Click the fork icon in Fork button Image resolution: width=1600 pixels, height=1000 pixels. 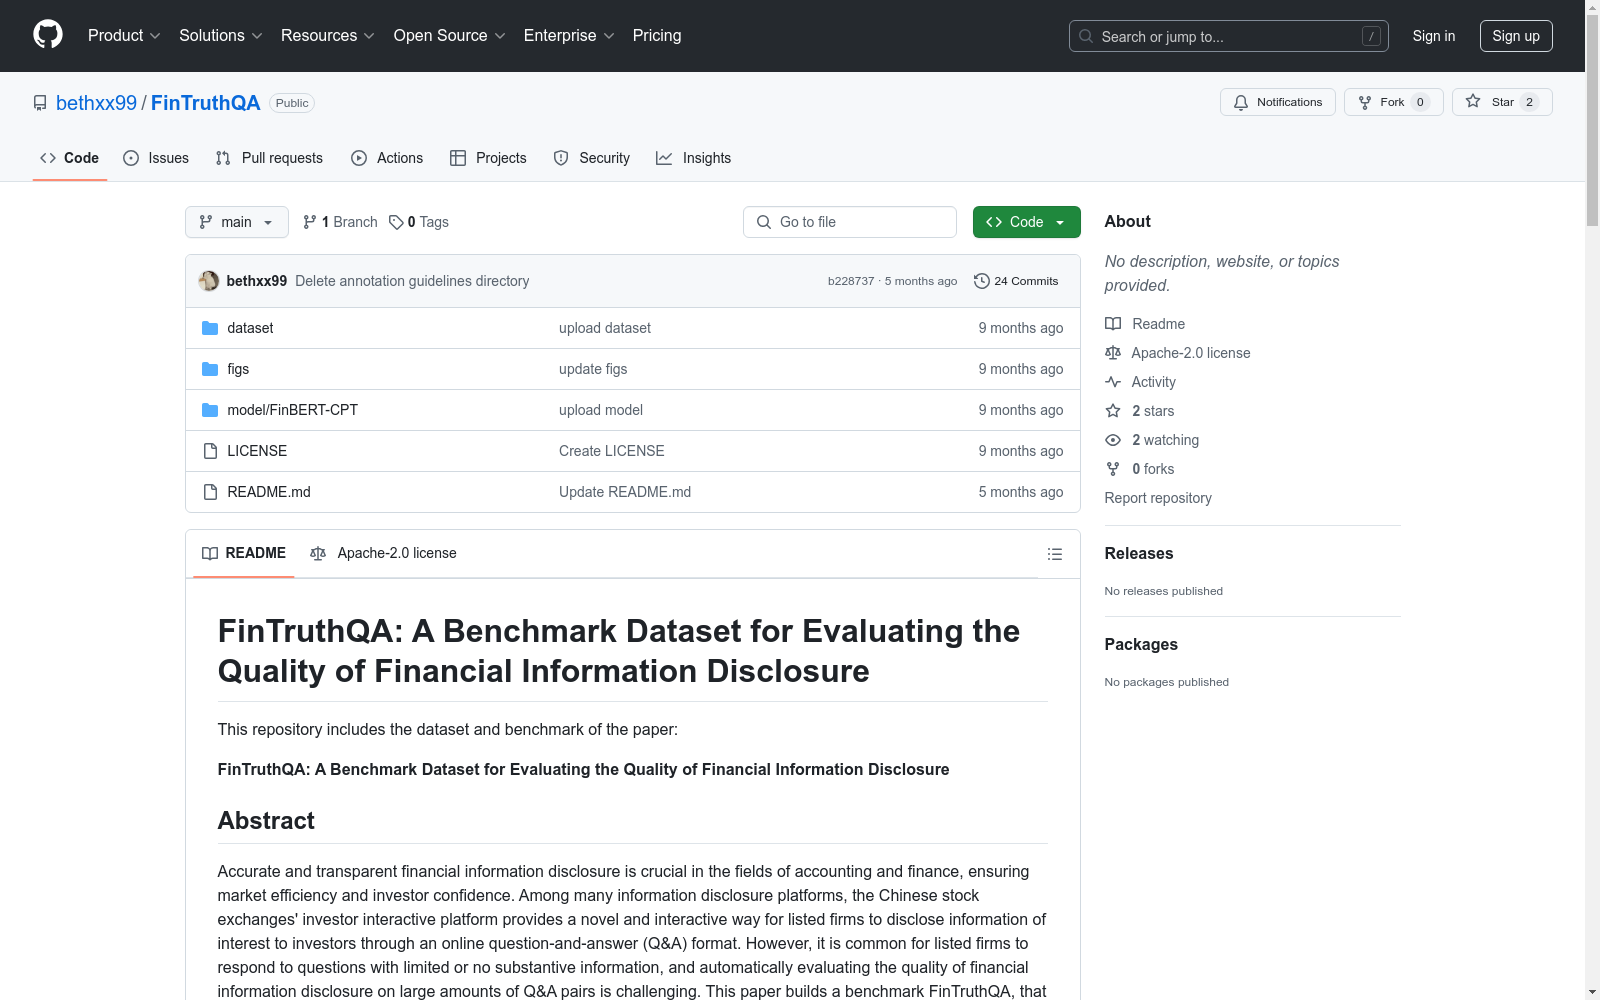pyautogui.click(x=1365, y=102)
